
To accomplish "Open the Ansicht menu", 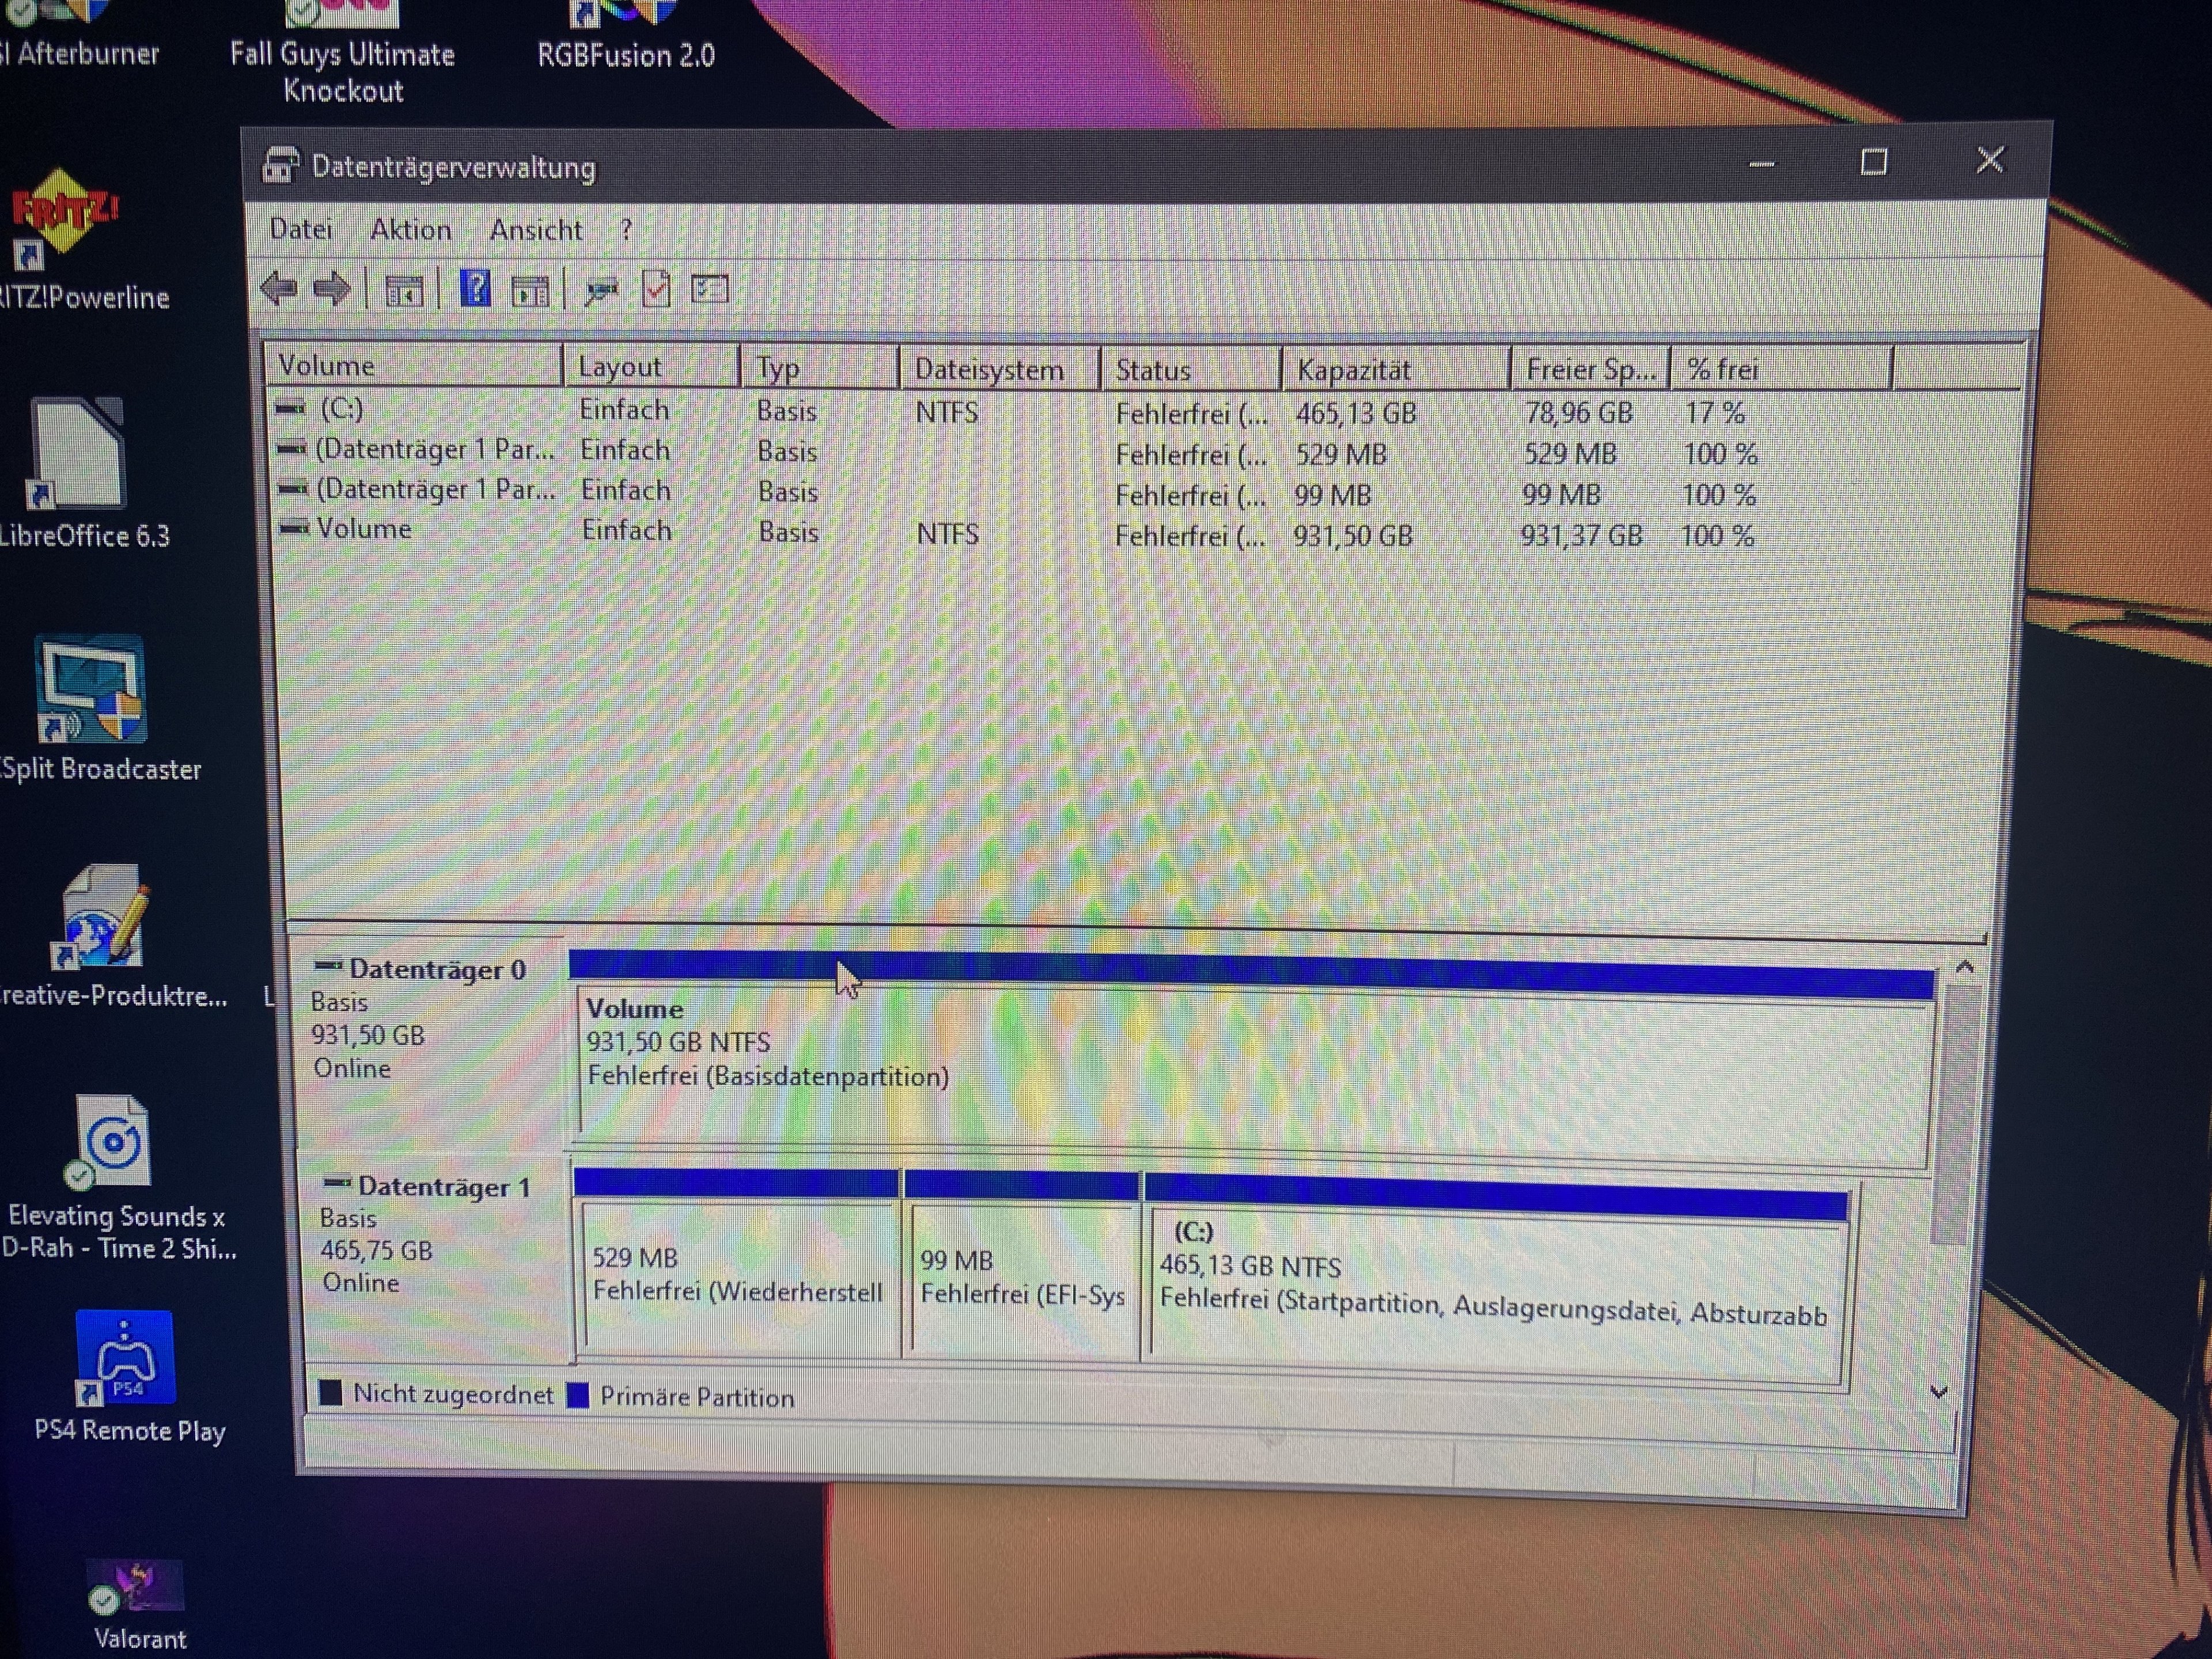I will click(535, 231).
